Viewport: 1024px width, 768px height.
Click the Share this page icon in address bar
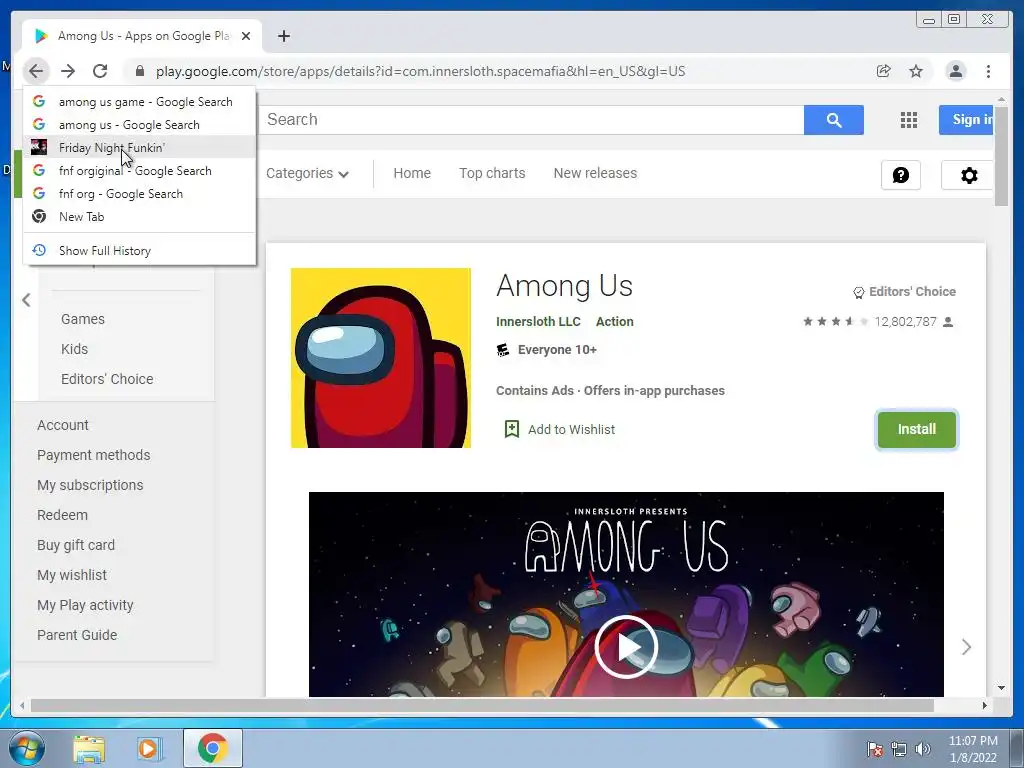[x=884, y=71]
